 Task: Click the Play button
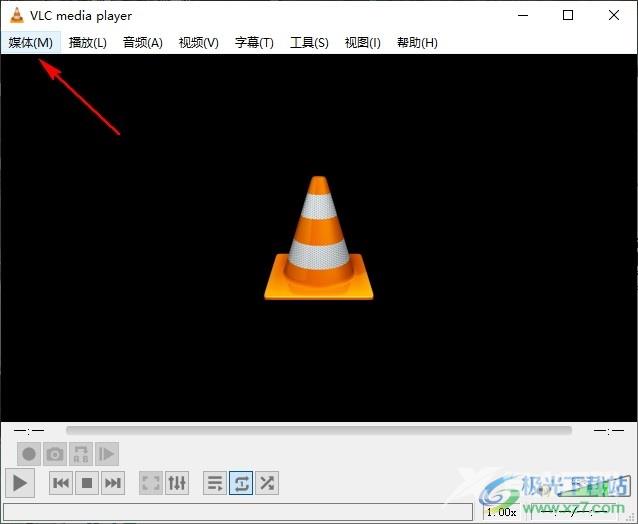coord(20,483)
